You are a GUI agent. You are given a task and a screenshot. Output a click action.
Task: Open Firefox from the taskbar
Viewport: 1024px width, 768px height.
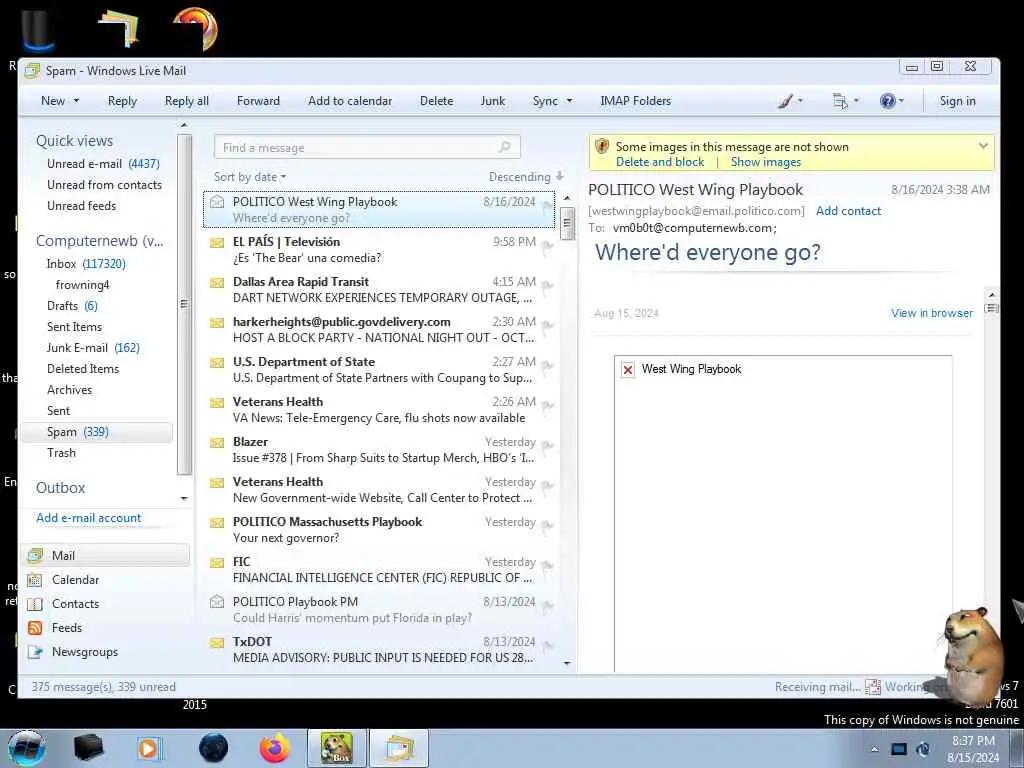pyautogui.click(x=274, y=748)
